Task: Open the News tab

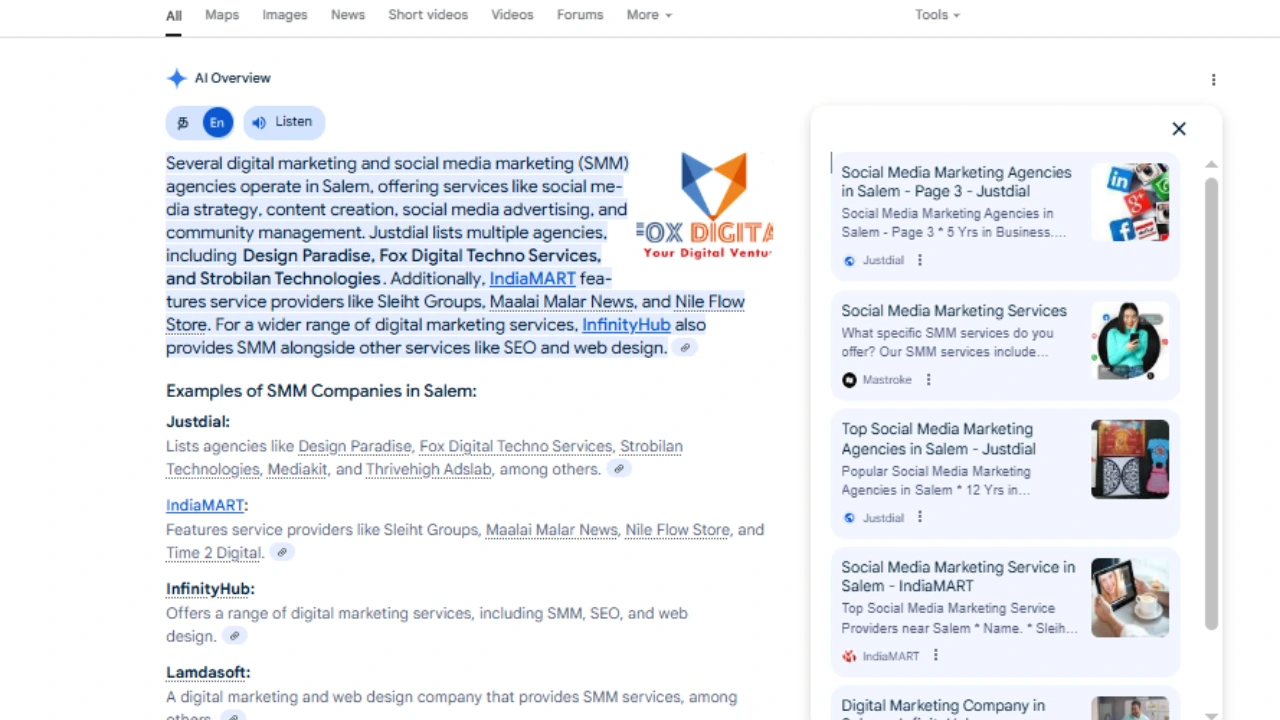Action: pyautogui.click(x=348, y=15)
